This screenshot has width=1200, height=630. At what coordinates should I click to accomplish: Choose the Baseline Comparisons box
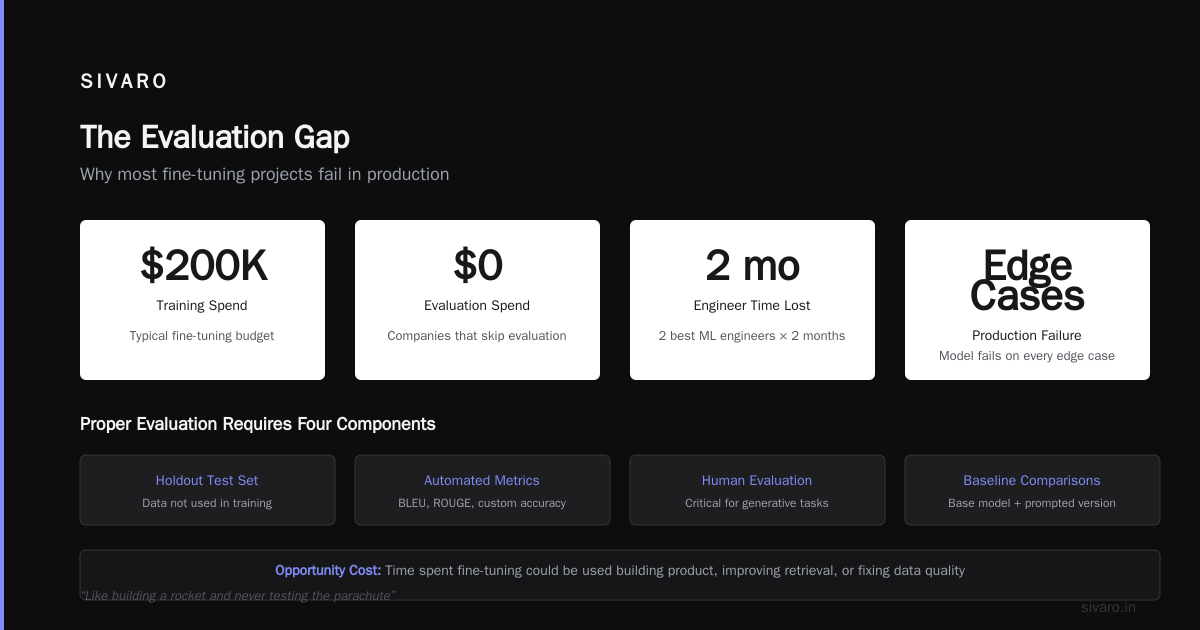click(1032, 490)
